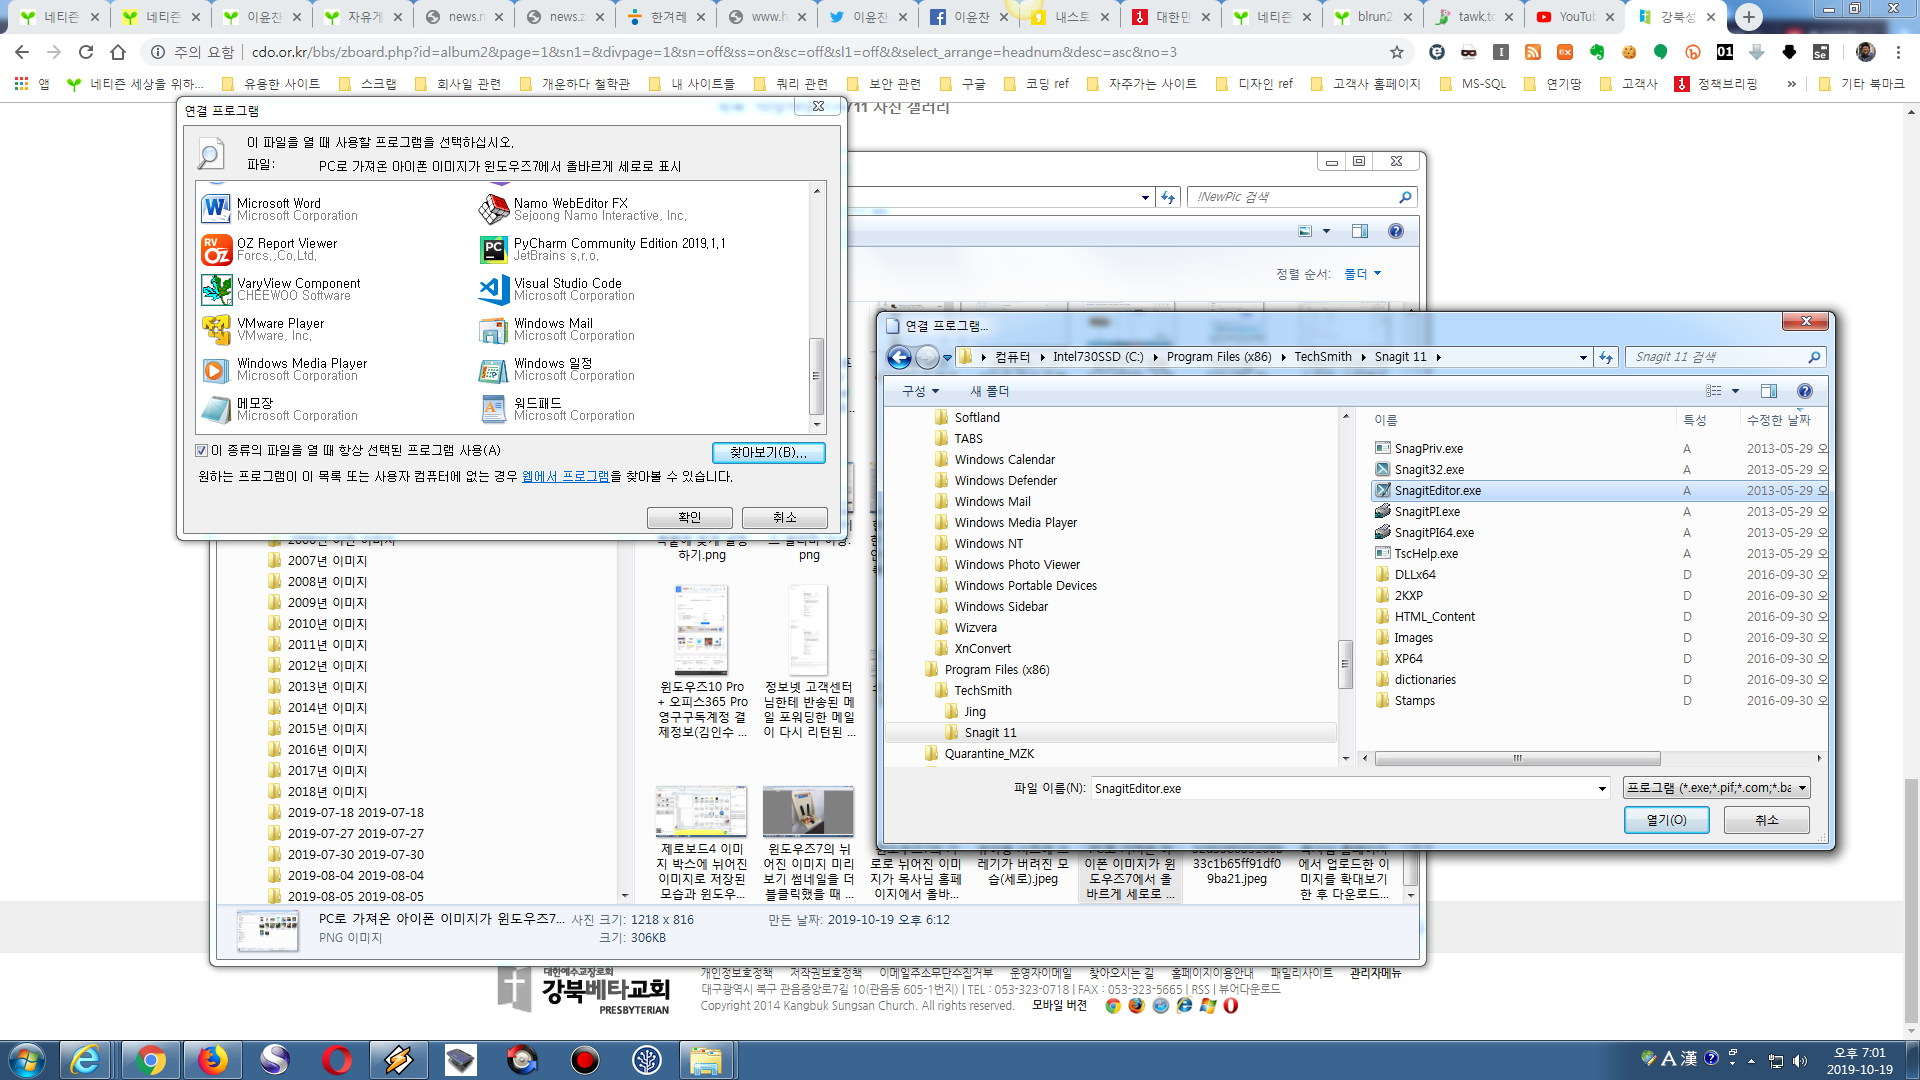Image resolution: width=1920 pixels, height=1080 pixels.
Task: Select the TechSmith folder in tree
Action: click(x=982, y=691)
